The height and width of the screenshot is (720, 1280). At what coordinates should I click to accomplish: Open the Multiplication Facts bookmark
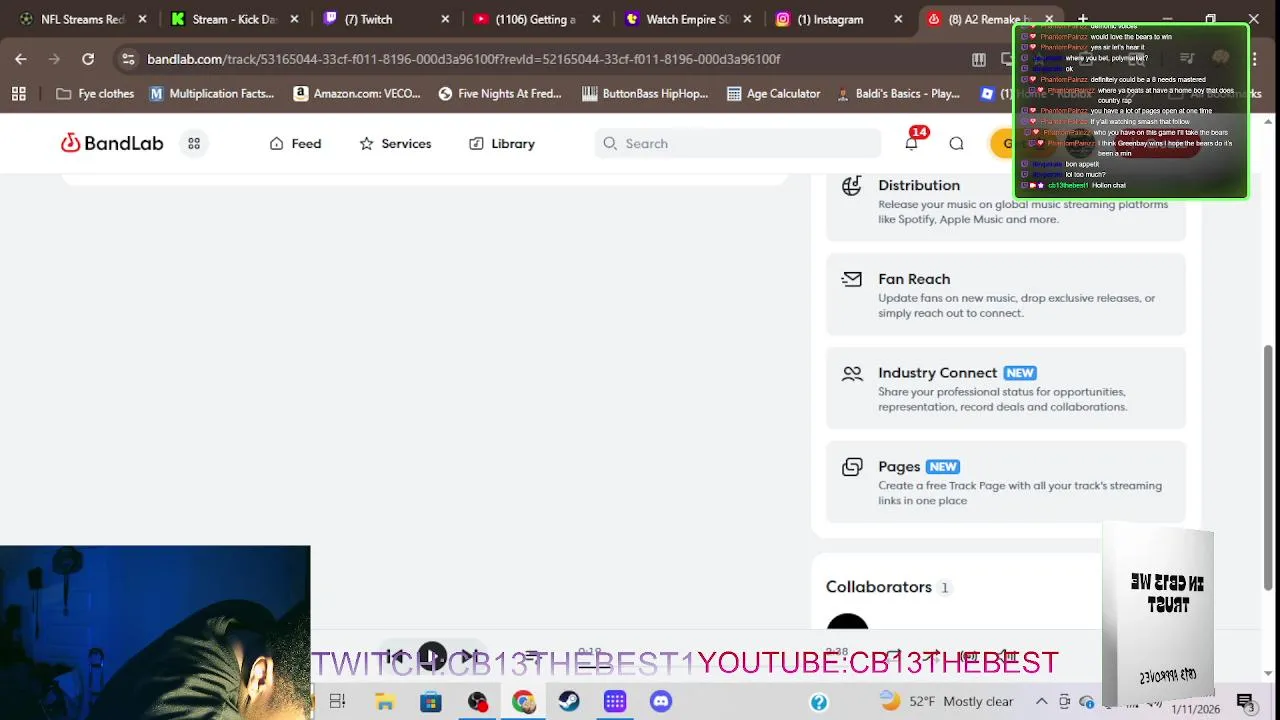click(x=212, y=93)
